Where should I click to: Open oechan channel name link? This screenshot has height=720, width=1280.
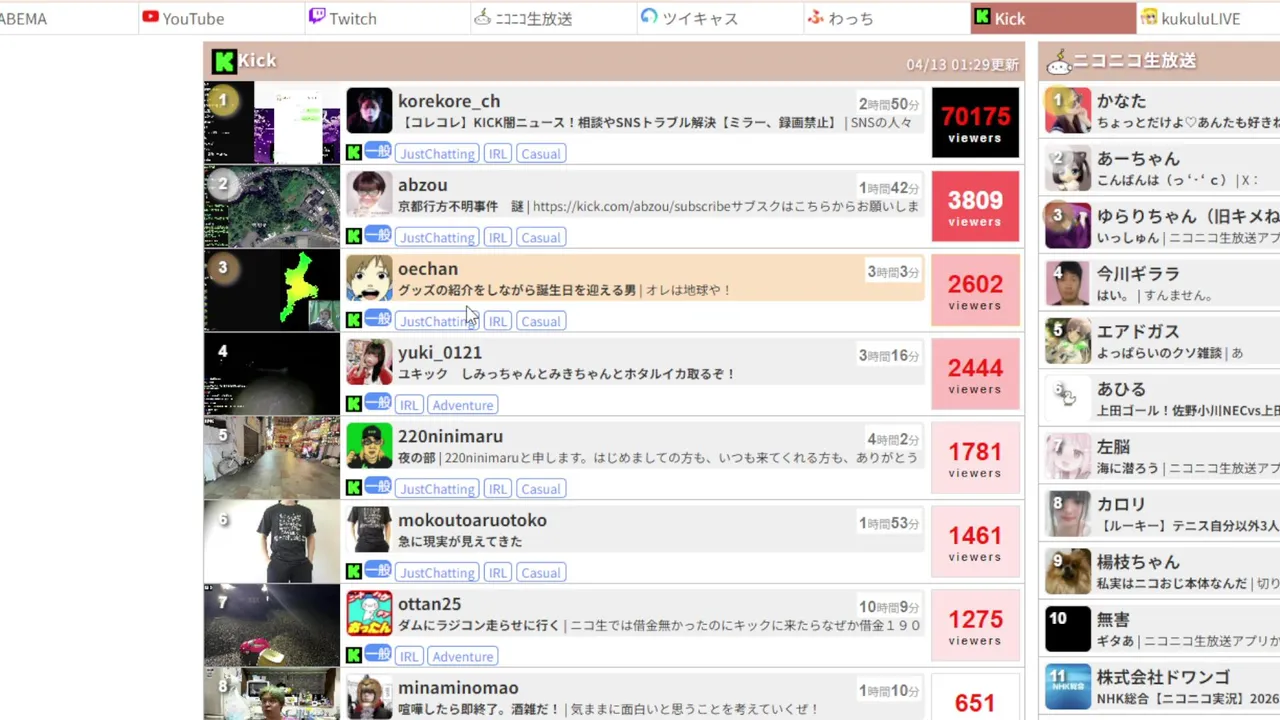tap(428, 269)
